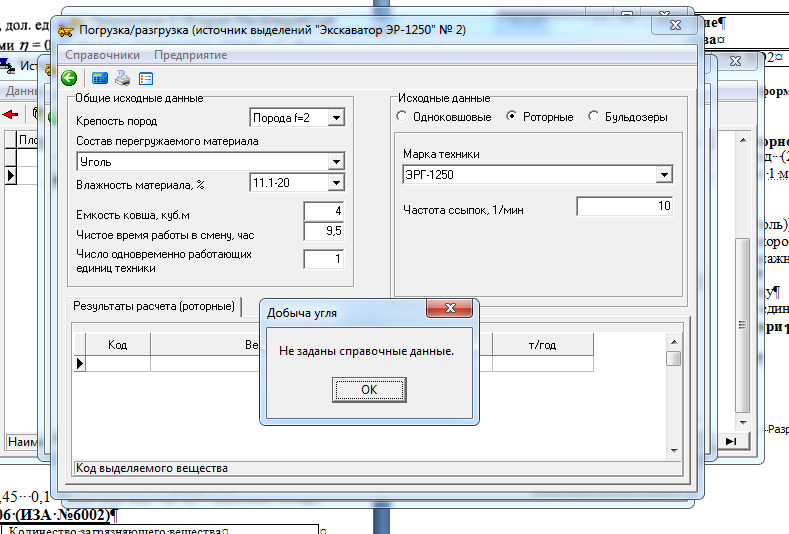Open the Состав перегружаемого материала dropdown
The width and height of the screenshot is (789, 534).
336,161
